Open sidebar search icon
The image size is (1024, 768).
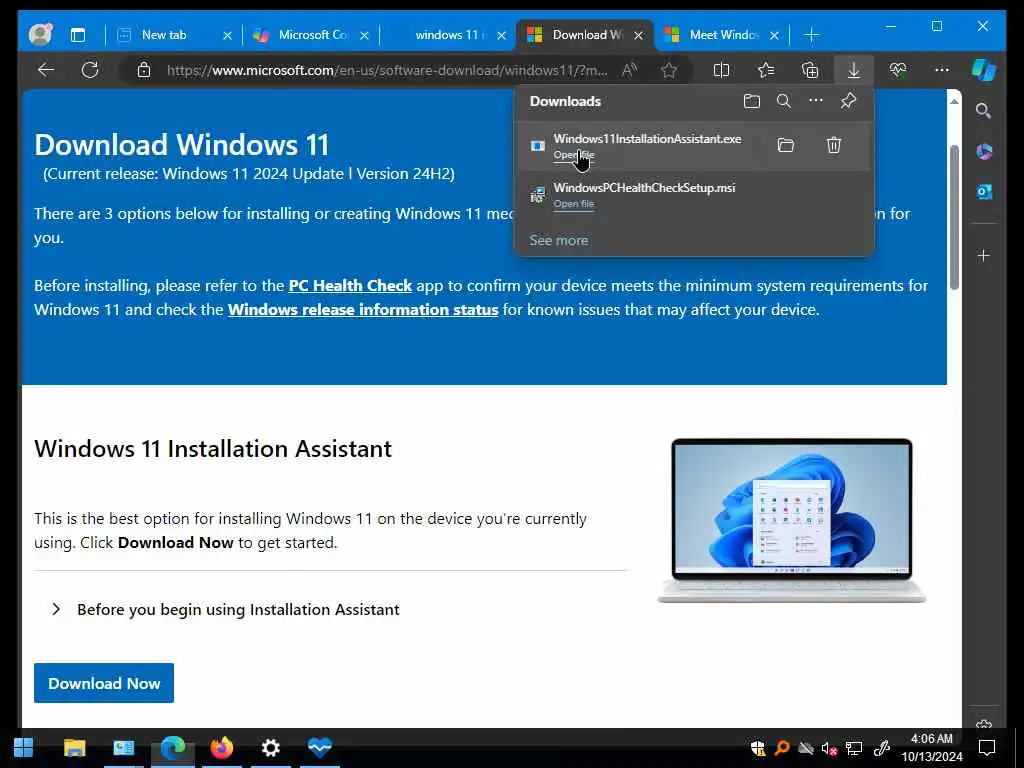[x=984, y=111]
